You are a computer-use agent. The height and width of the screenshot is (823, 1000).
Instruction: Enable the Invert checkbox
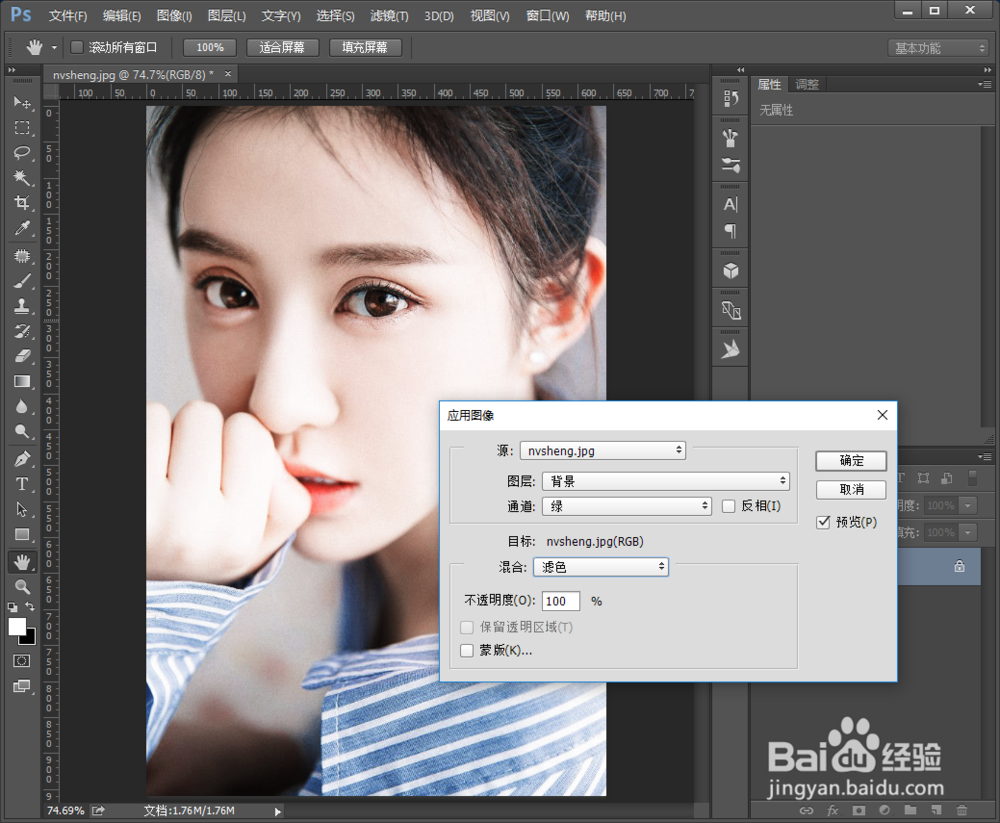point(728,507)
